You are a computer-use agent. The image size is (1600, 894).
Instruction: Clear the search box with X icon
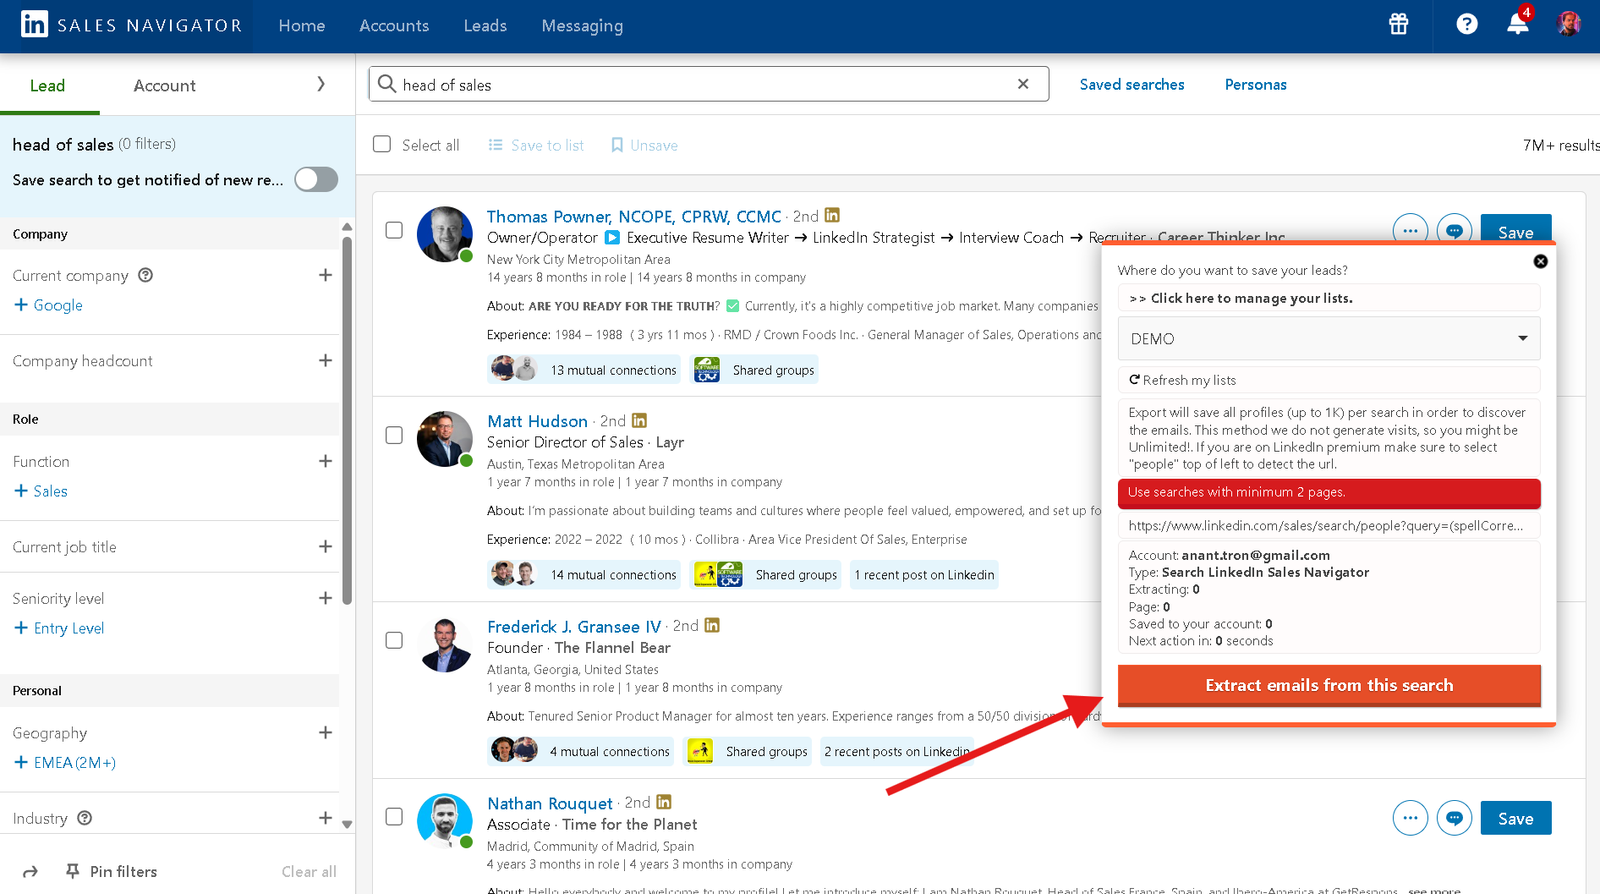click(x=1023, y=84)
